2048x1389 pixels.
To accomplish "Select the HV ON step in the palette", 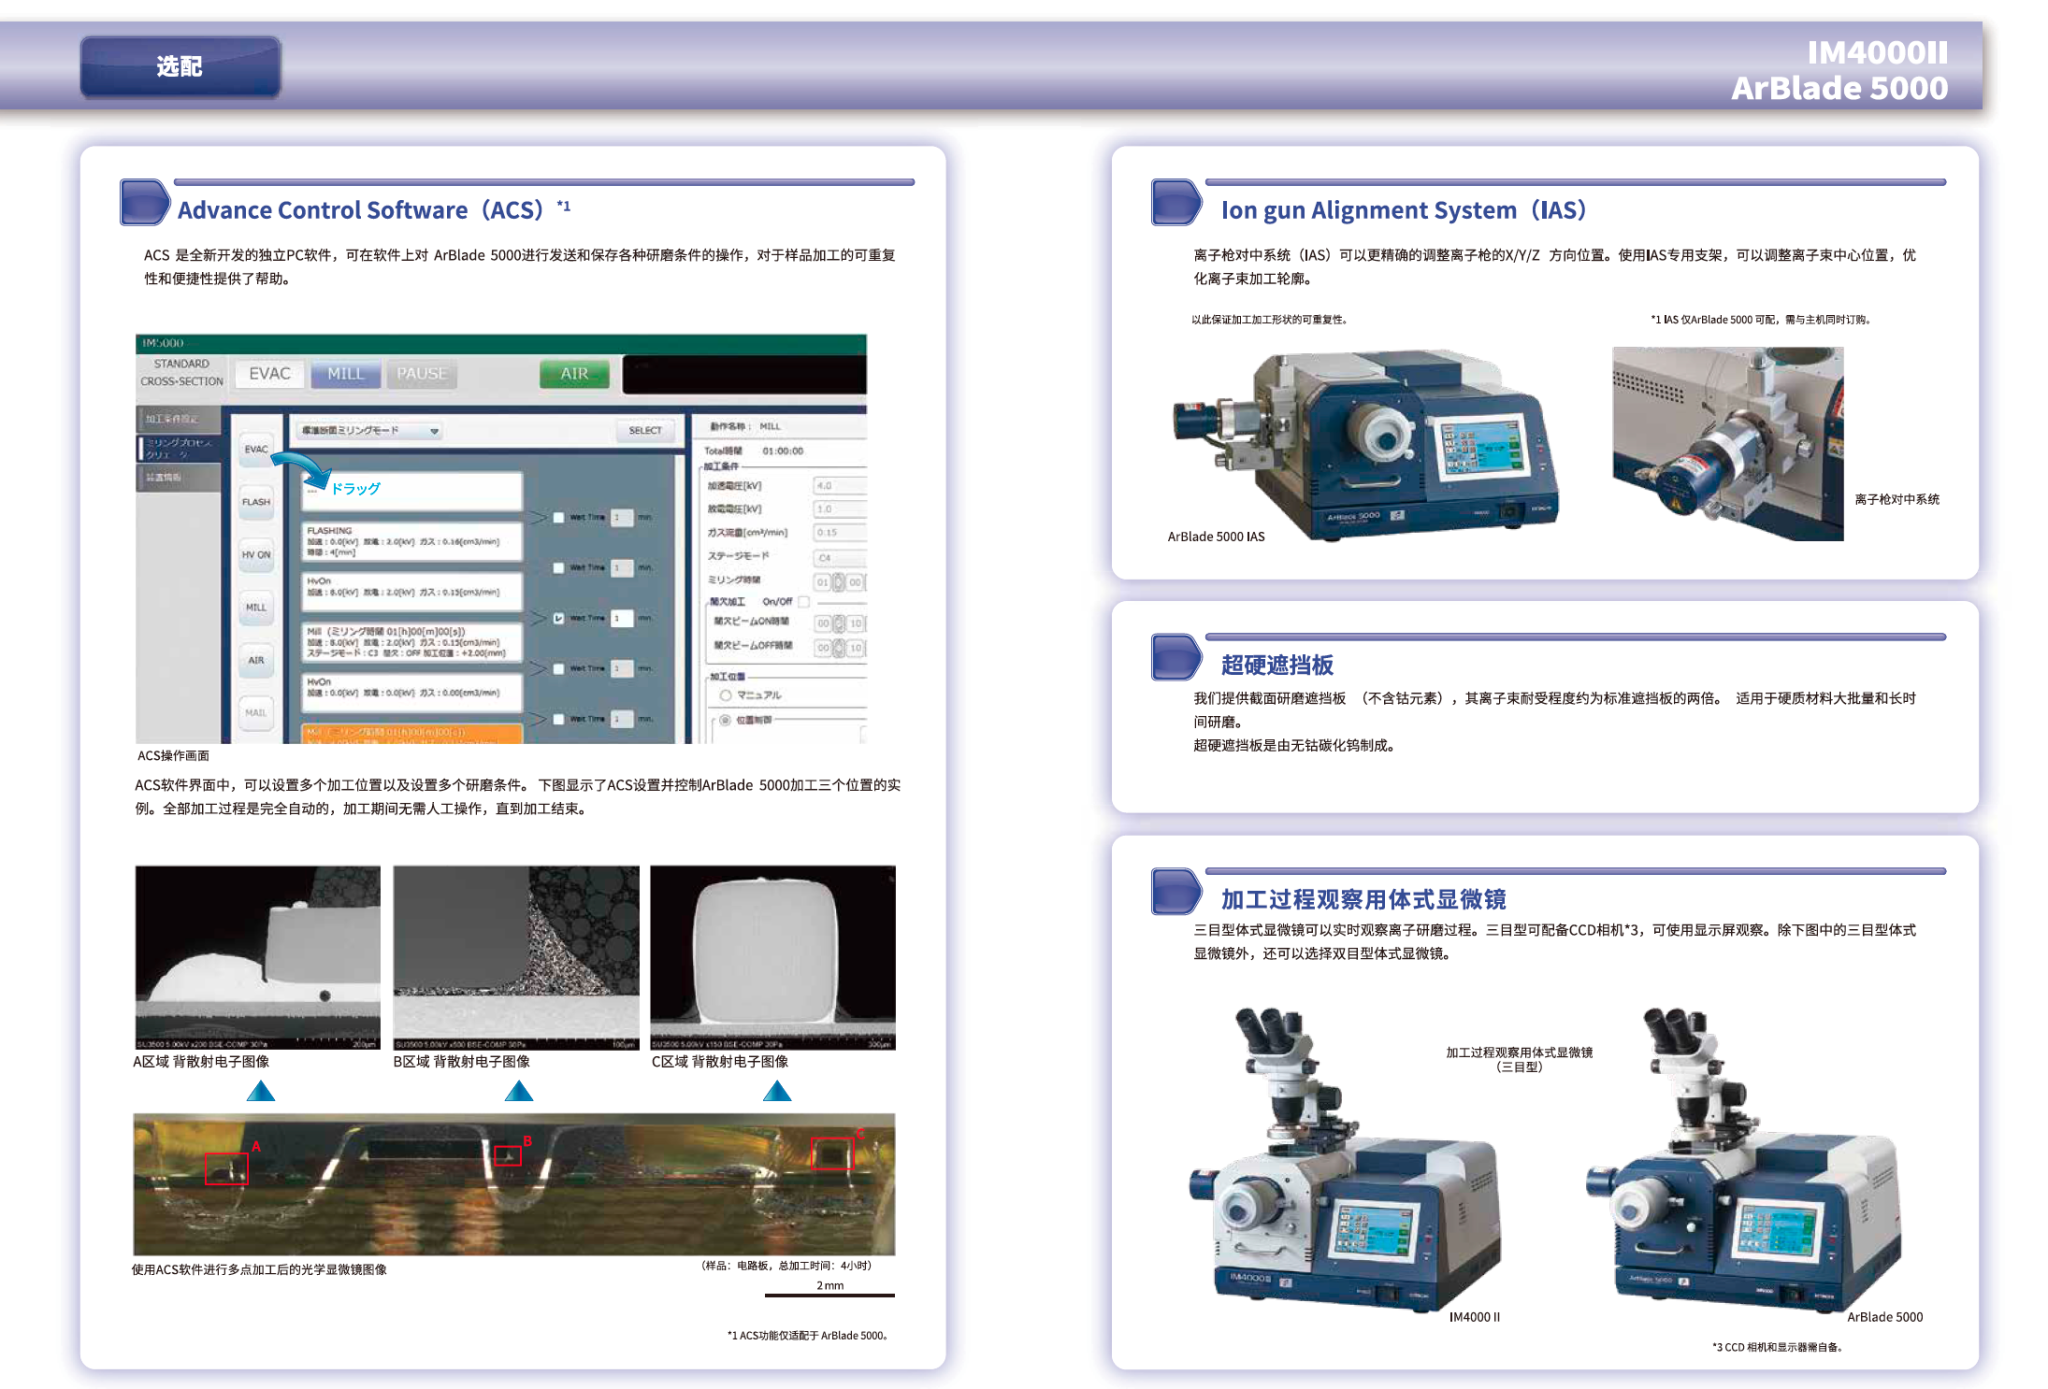I will [x=257, y=554].
